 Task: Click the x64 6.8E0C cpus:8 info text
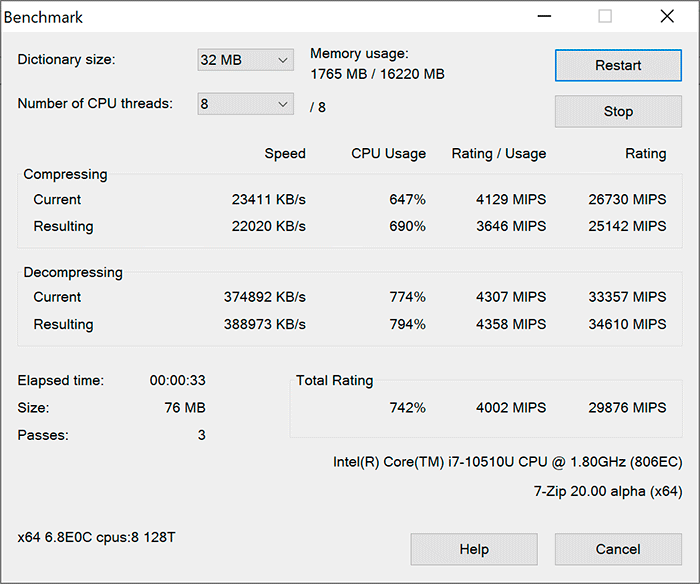click(x=97, y=537)
